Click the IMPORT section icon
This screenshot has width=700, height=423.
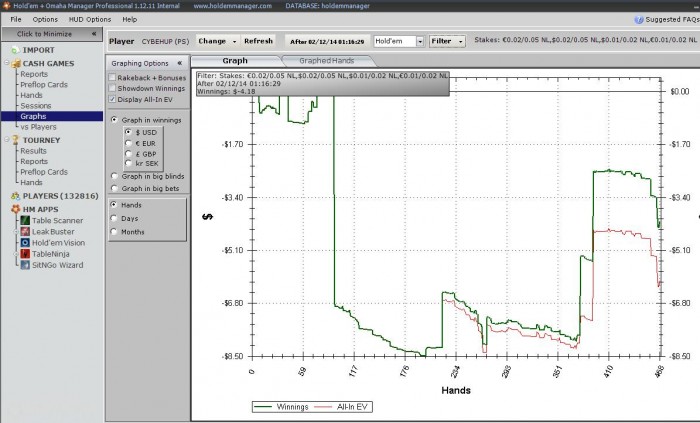coord(16,50)
